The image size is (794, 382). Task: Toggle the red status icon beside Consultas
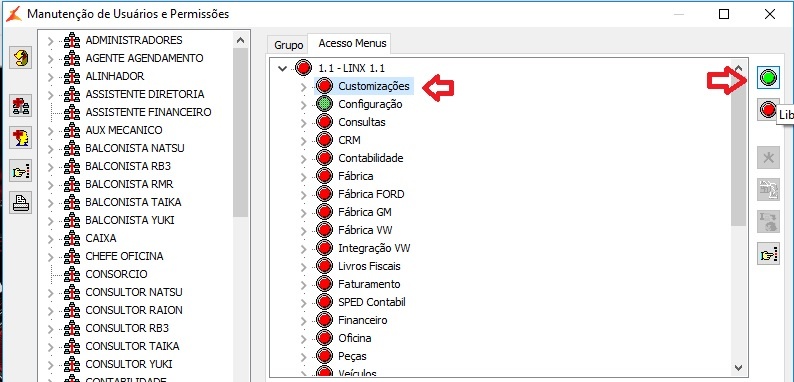pyautogui.click(x=324, y=122)
